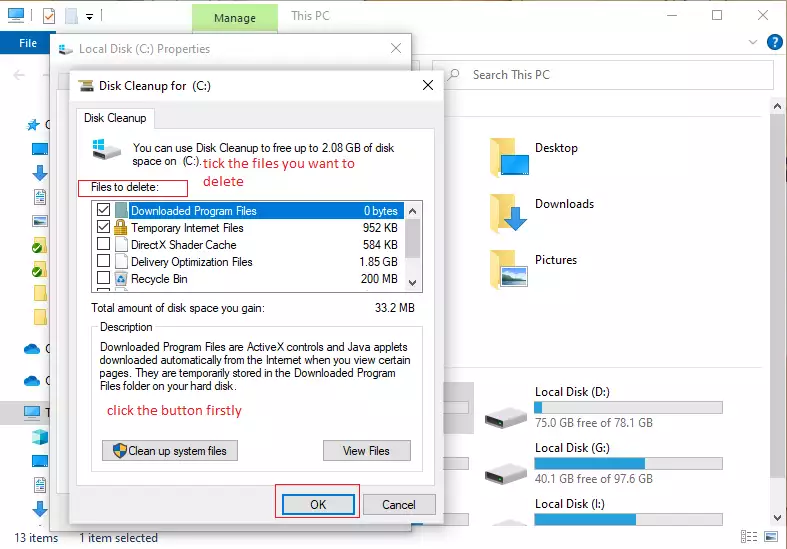Tick the DirectX Shader Cache checkbox

[103, 244]
